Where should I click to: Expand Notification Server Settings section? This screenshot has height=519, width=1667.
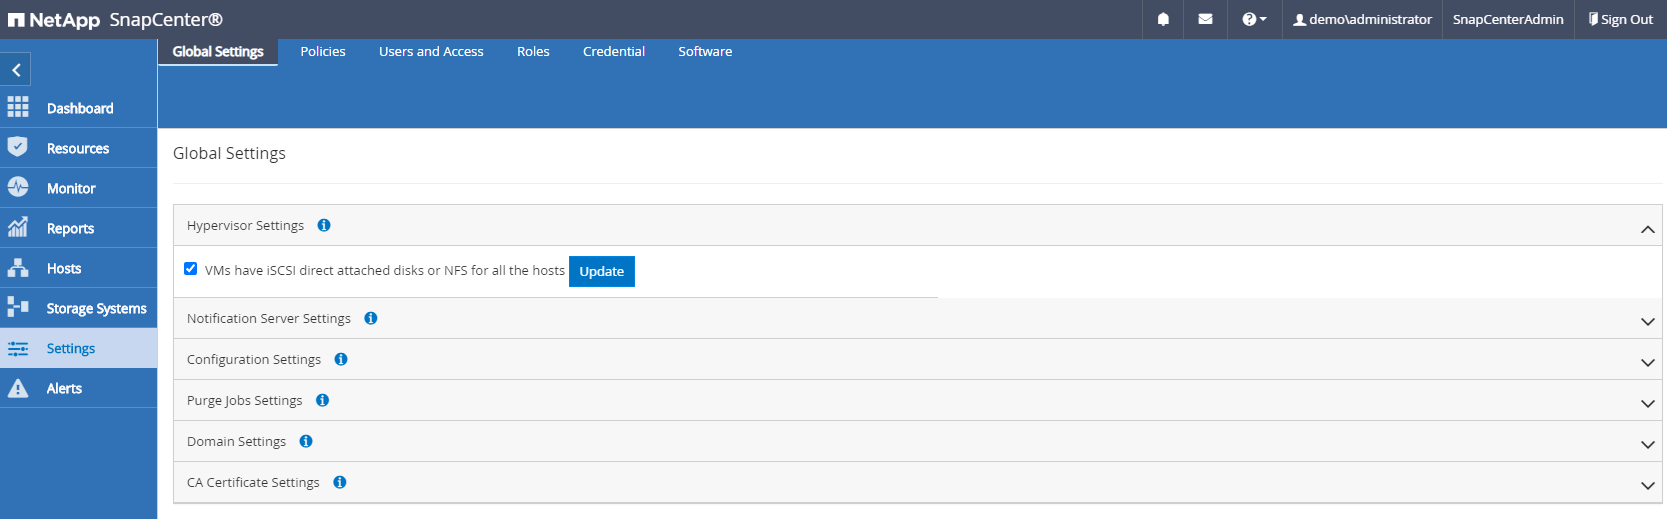click(1647, 321)
